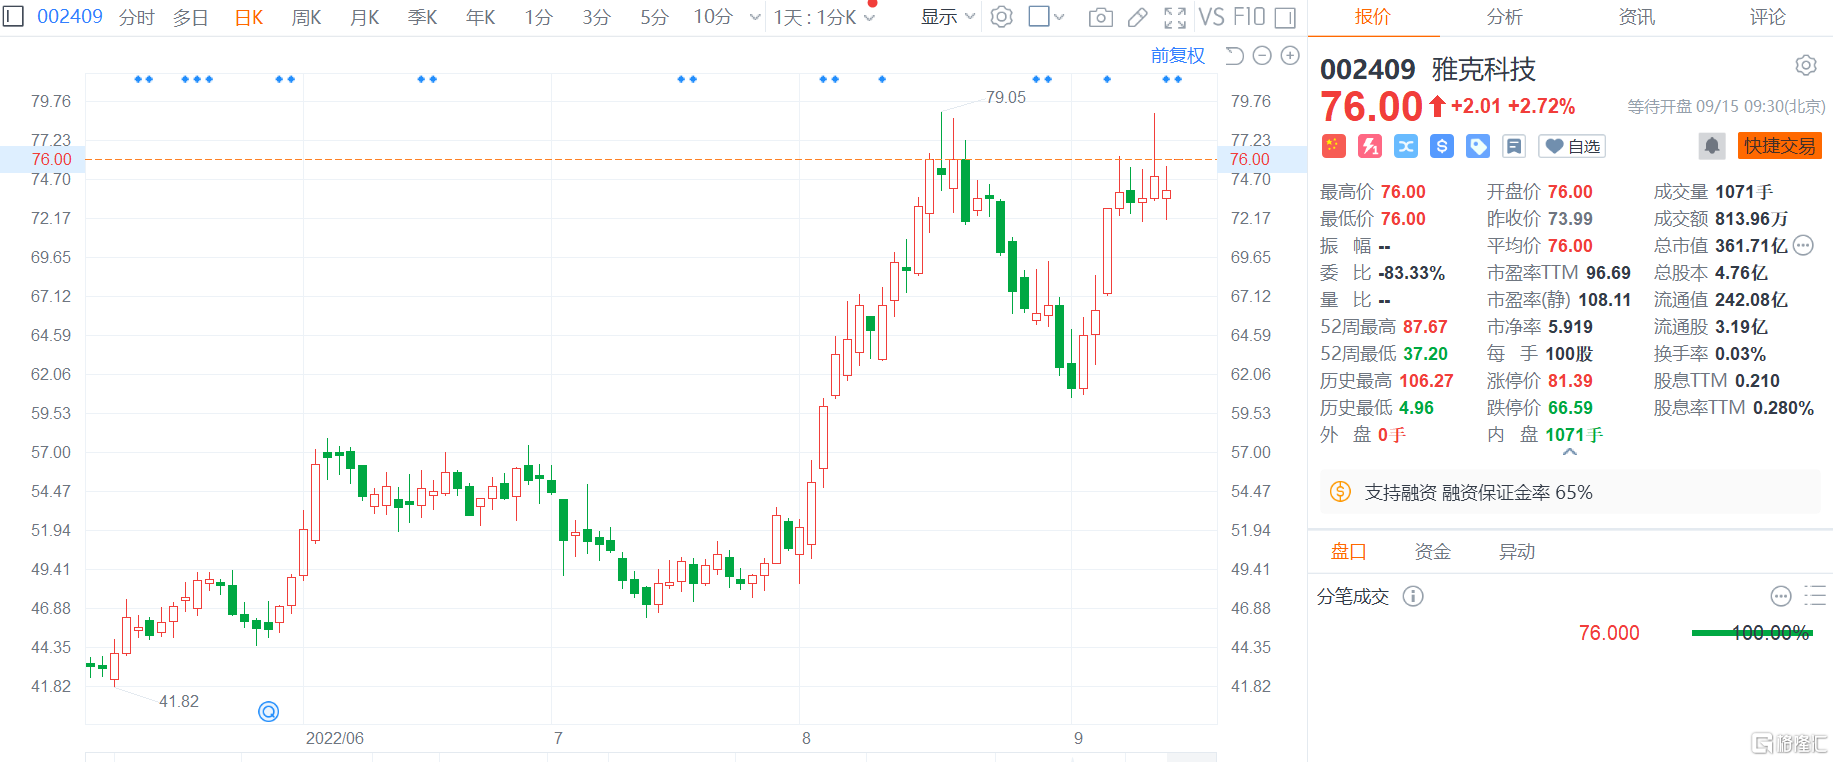The image size is (1834, 762).
Task: Select the 周K chart period
Action: 306,17
